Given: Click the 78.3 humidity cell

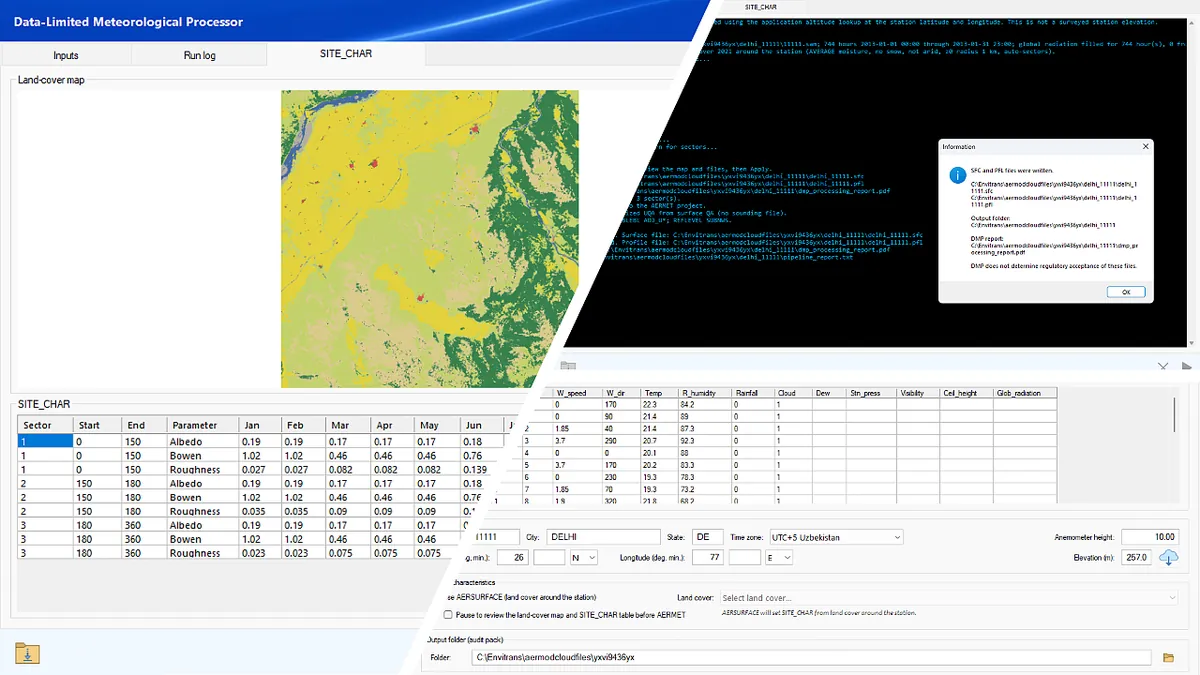Looking at the screenshot, I should click(x=705, y=477).
